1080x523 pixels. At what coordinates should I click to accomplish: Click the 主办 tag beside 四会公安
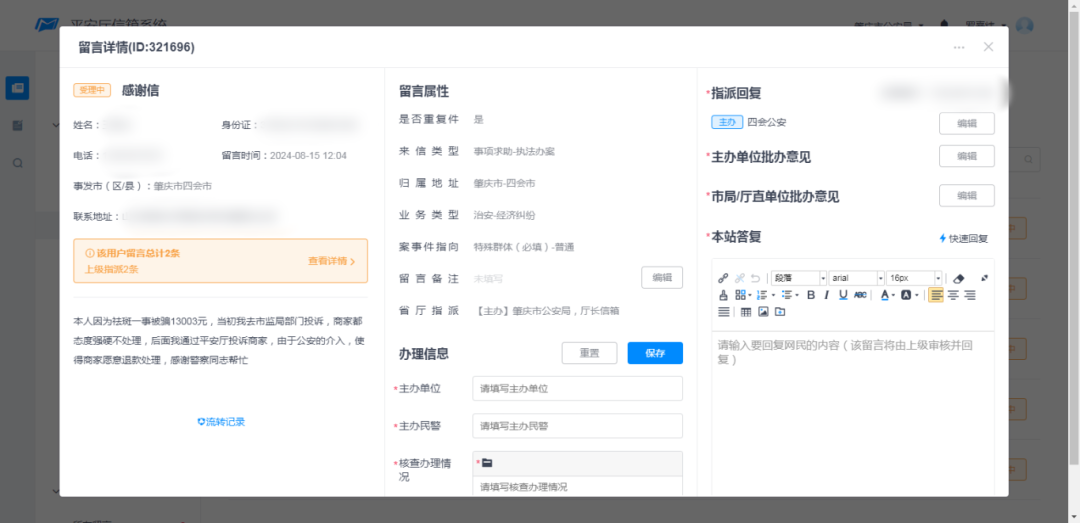point(727,123)
